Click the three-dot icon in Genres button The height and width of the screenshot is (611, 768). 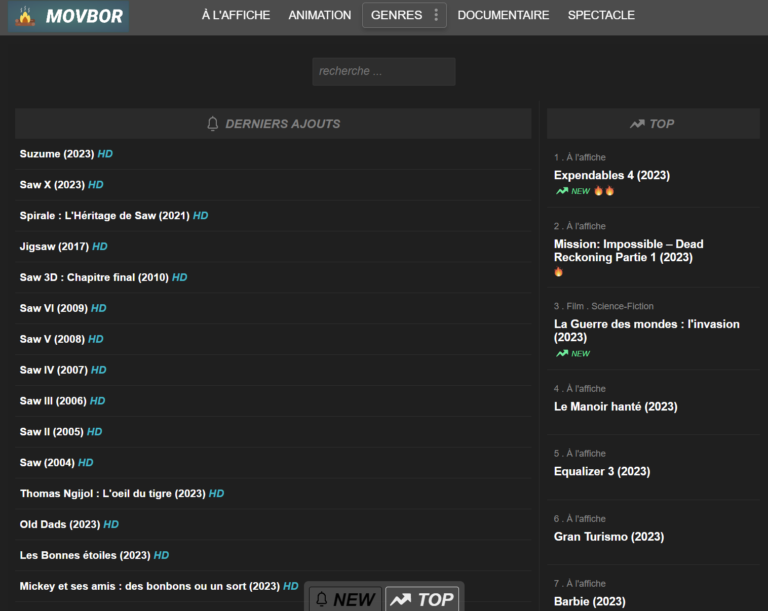click(x=435, y=15)
